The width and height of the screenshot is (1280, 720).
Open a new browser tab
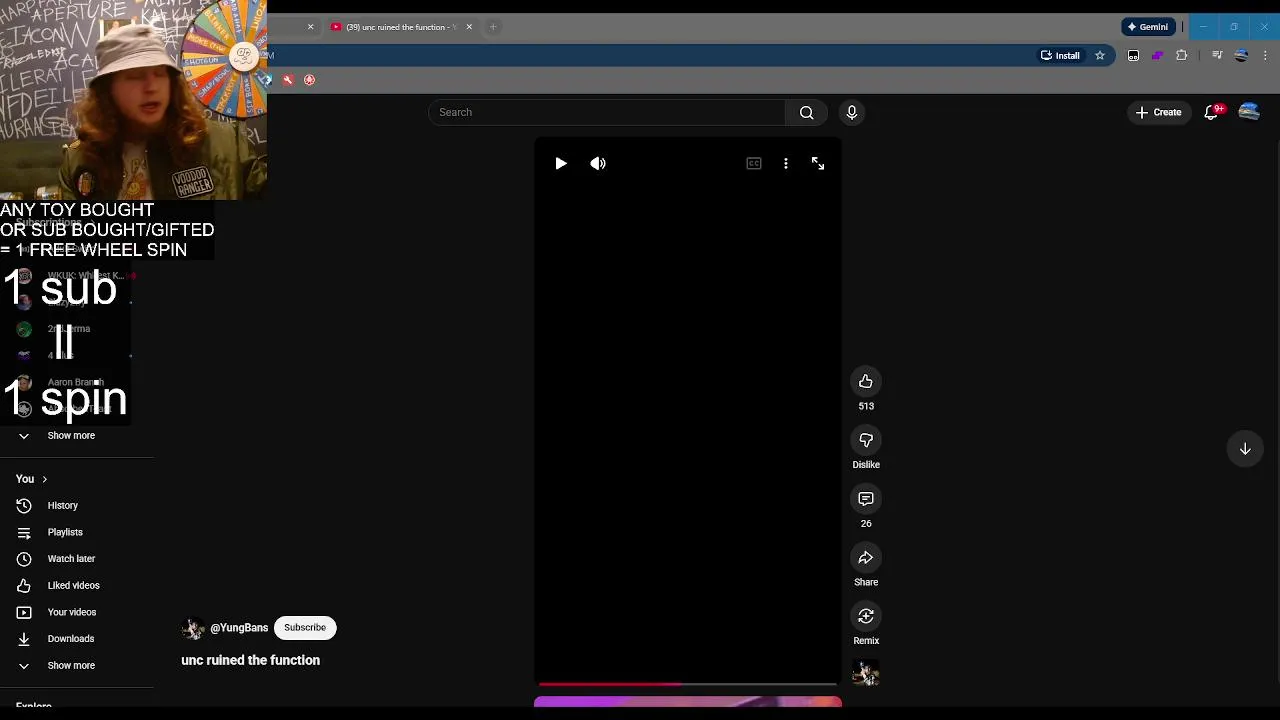[x=493, y=27]
